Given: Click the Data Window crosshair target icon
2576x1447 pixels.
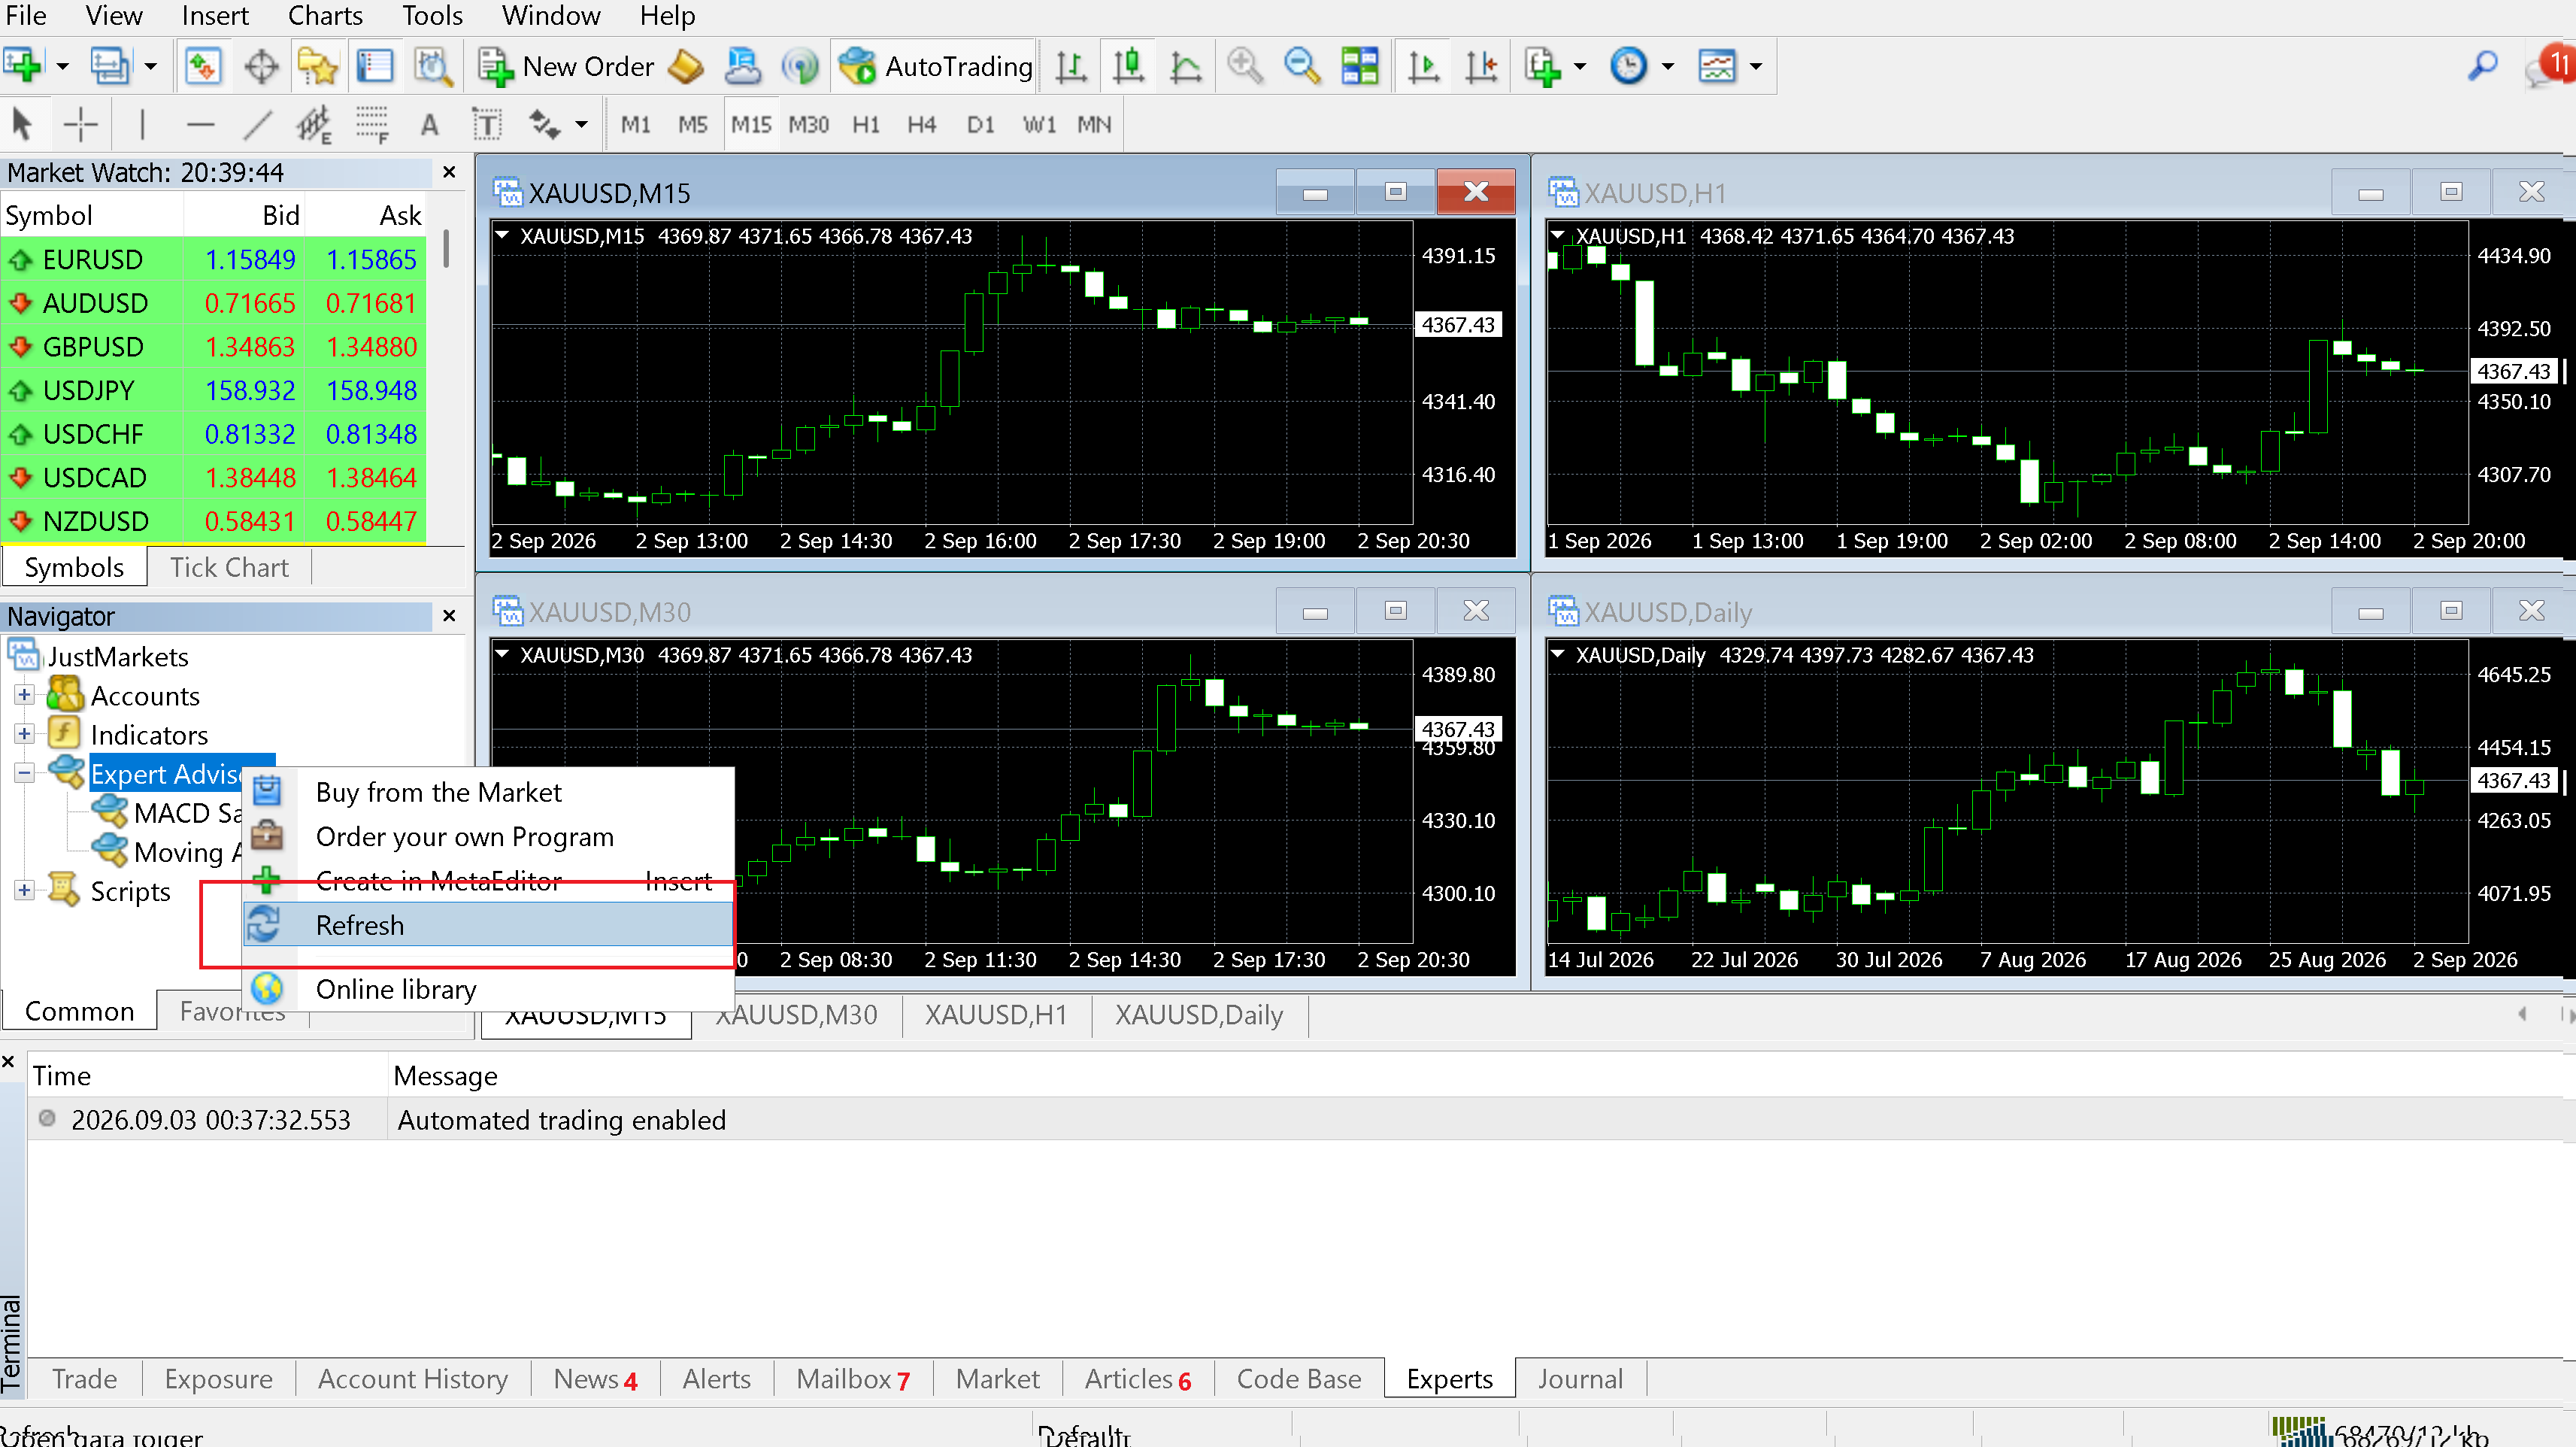Looking at the screenshot, I should click(x=261, y=66).
